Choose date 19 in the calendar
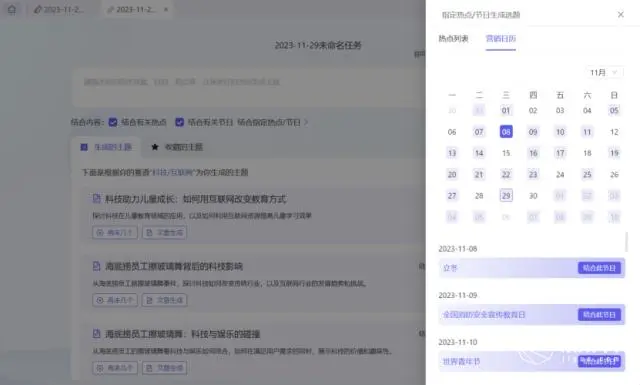Screen dimensions: 640x385 (x=614, y=153)
